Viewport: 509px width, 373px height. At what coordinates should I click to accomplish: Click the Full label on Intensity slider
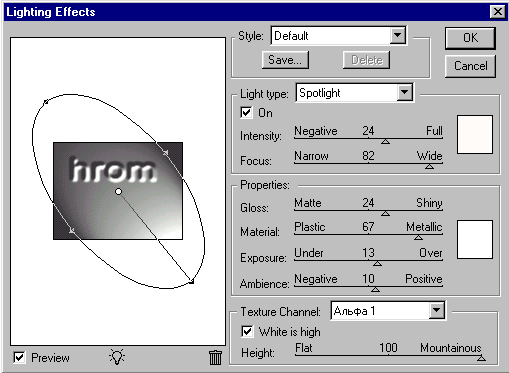[434, 131]
